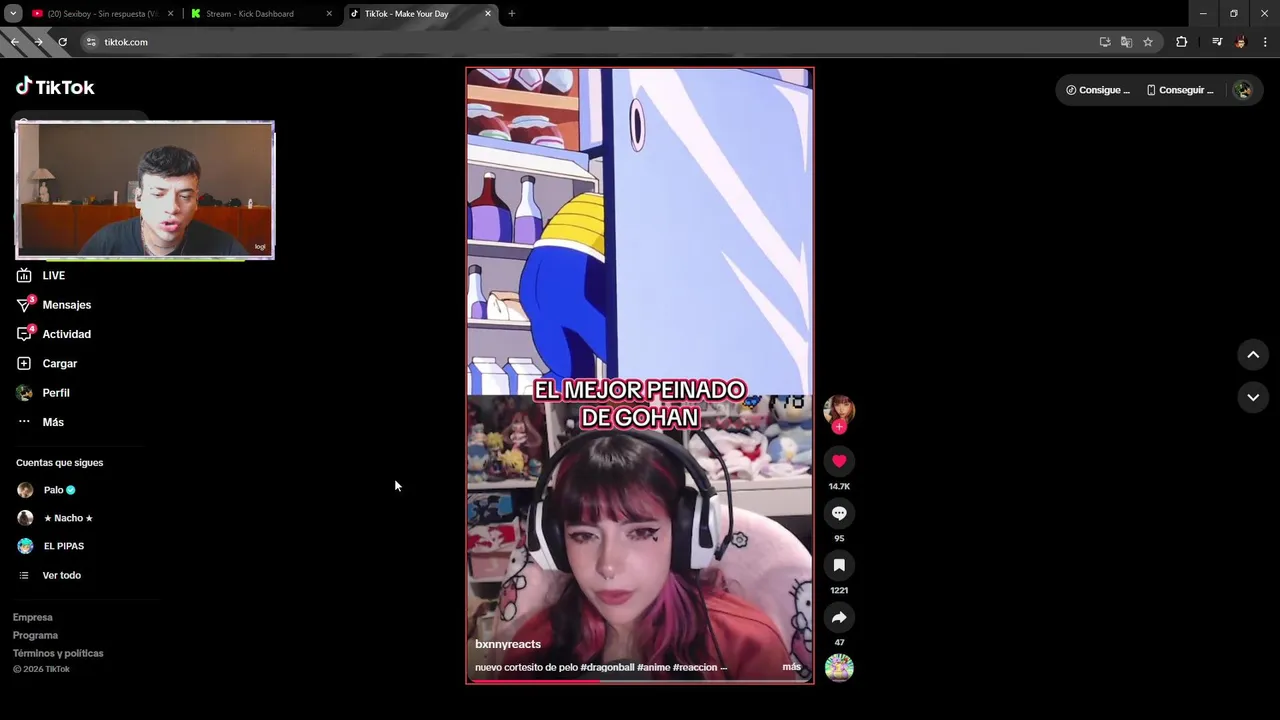The height and width of the screenshot is (720, 1280).
Task: Save the video with the bookmark icon
Action: pyautogui.click(x=839, y=565)
